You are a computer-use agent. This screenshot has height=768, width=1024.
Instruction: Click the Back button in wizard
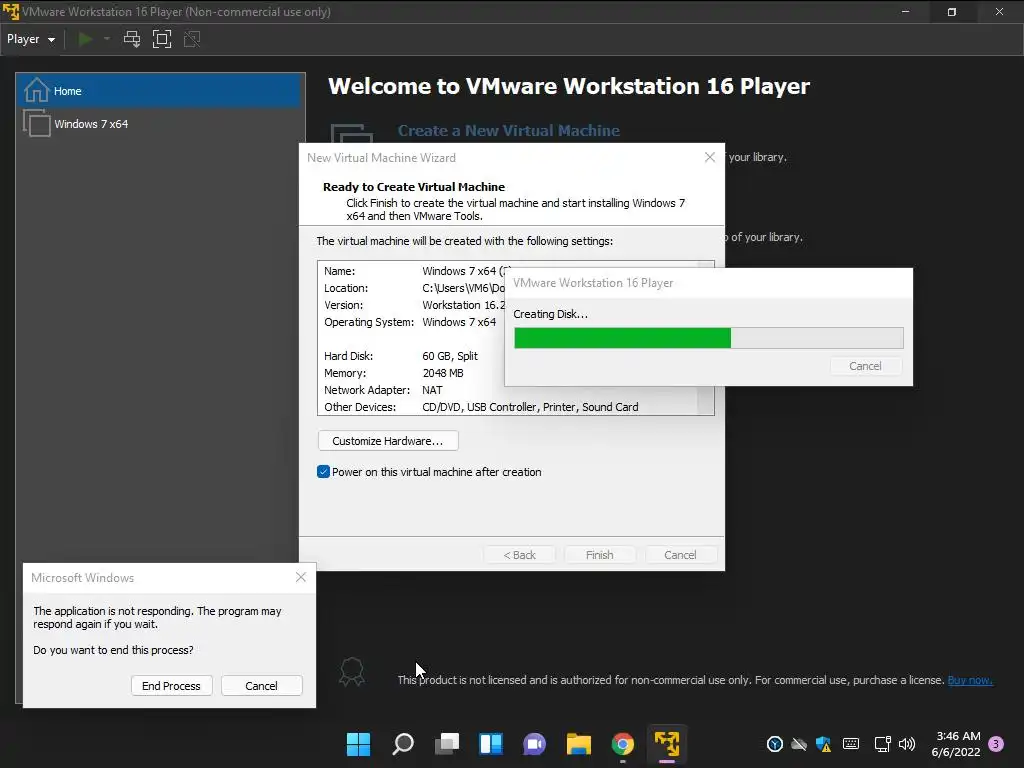[519, 554]
